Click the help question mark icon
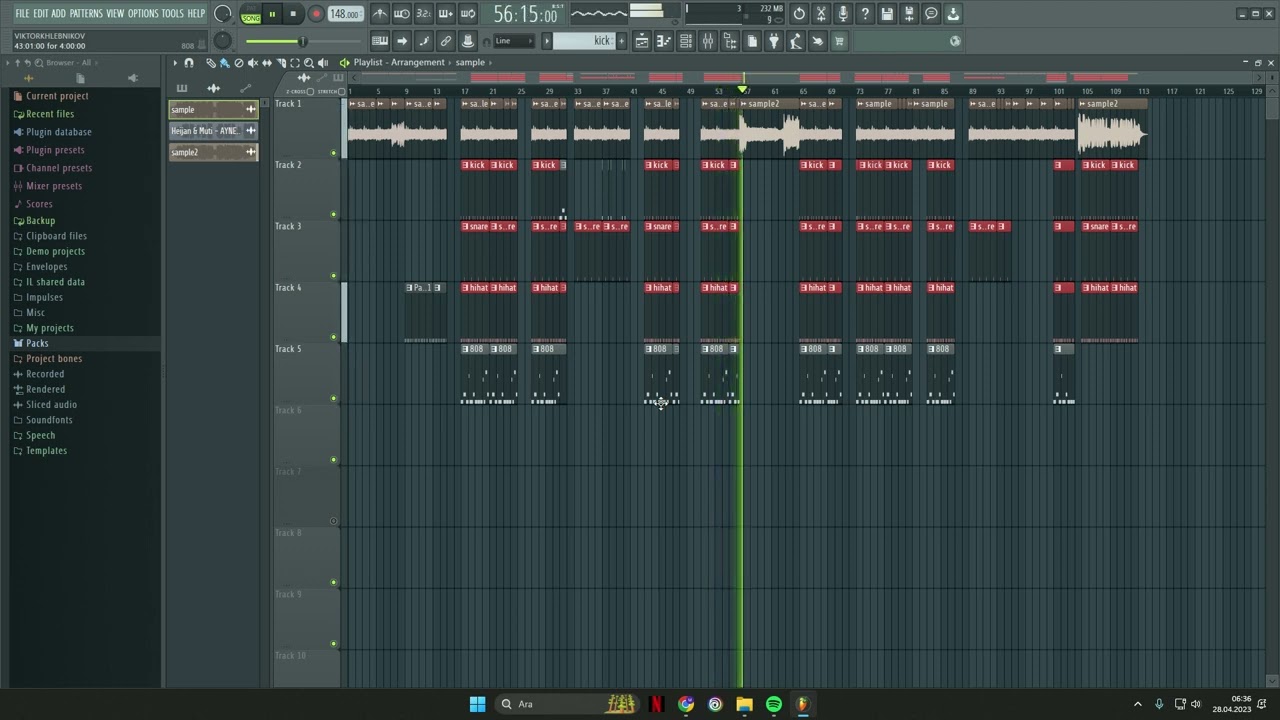 point(865,14)
